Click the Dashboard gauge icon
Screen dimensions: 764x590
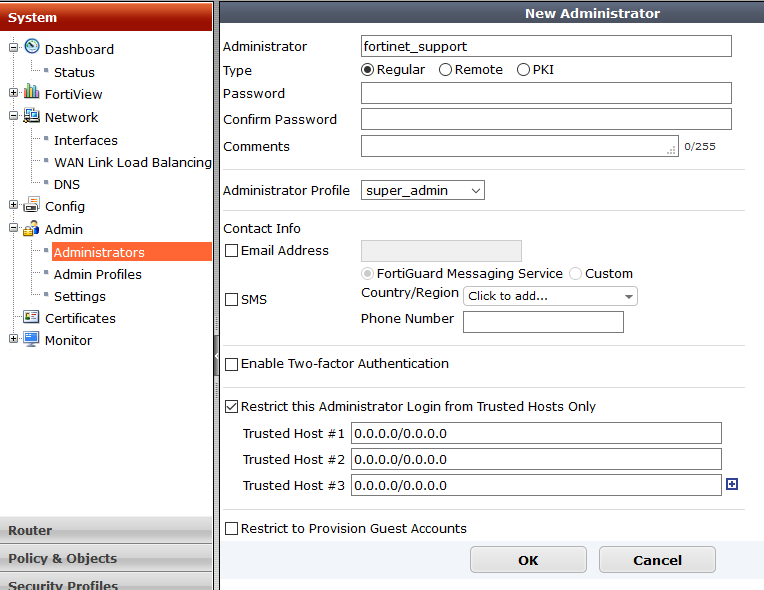[32, 47]
